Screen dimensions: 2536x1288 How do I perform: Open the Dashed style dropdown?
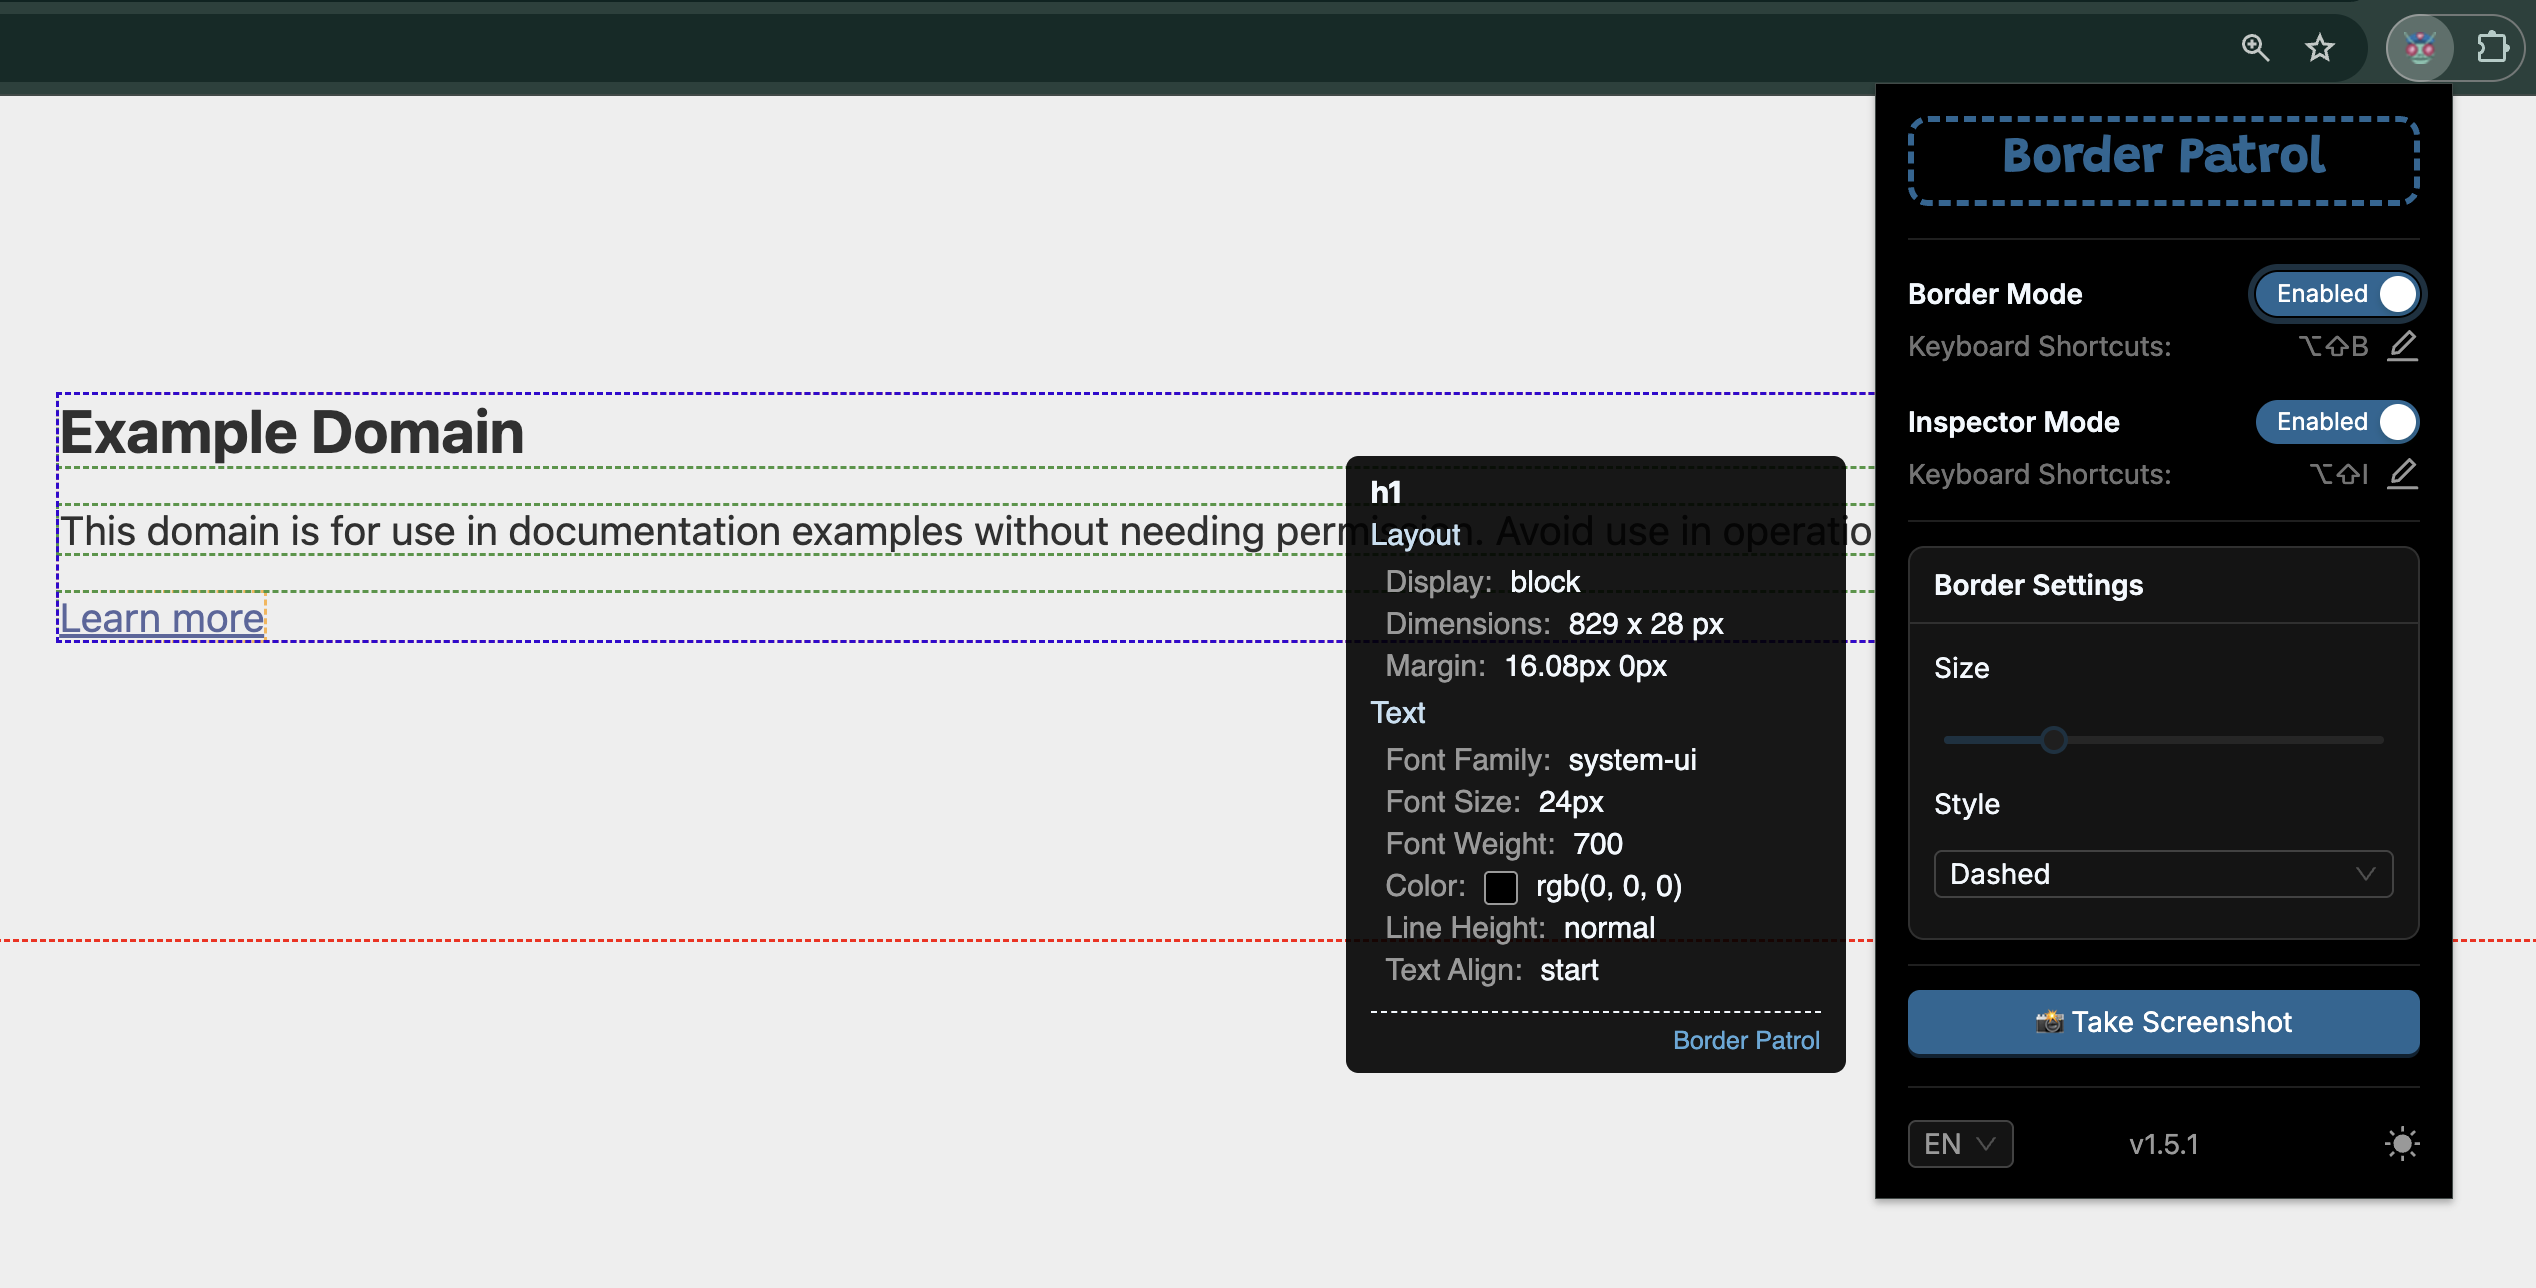(2162, 874)
